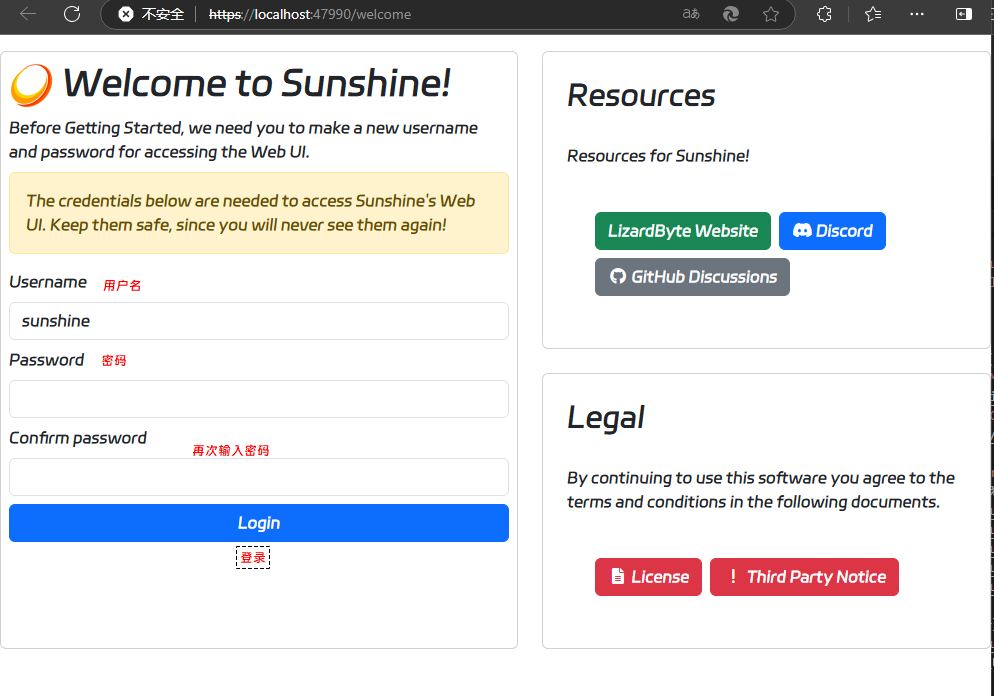Join the Discord server button
Screen dimensions: 994x696
click(x=832, y=231)
